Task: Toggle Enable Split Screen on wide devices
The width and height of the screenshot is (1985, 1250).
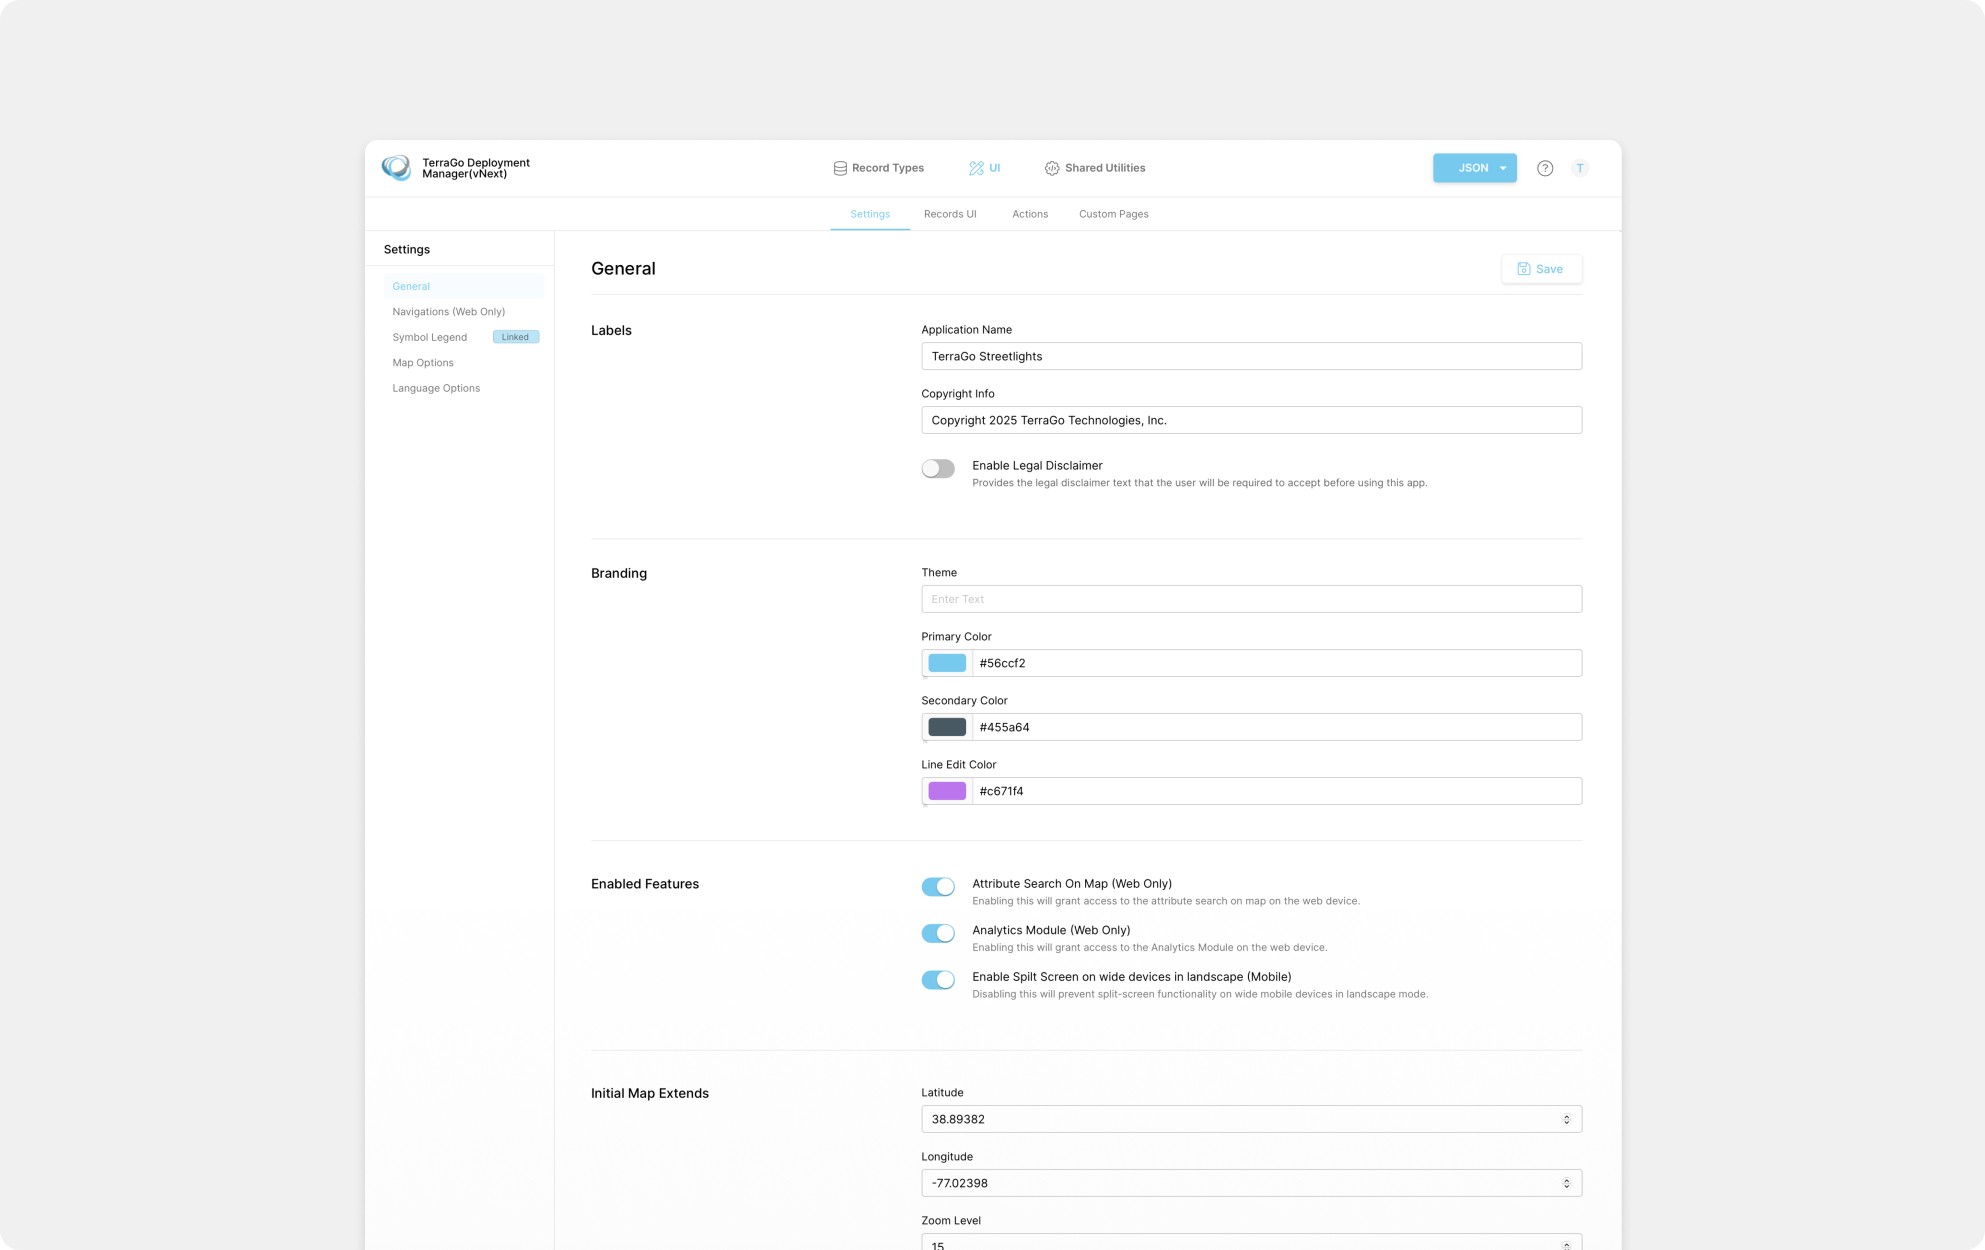Action: click(x=938, y=980)
